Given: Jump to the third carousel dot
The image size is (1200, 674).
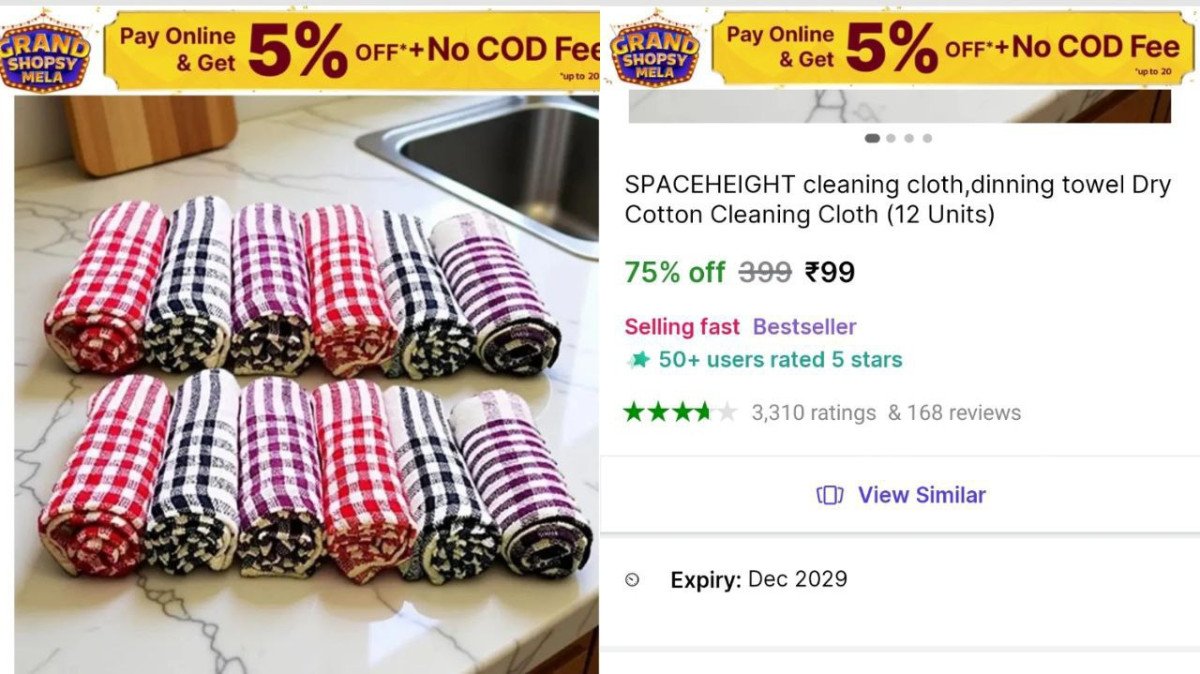Looking at the screenshot, I should pos(909,139).
